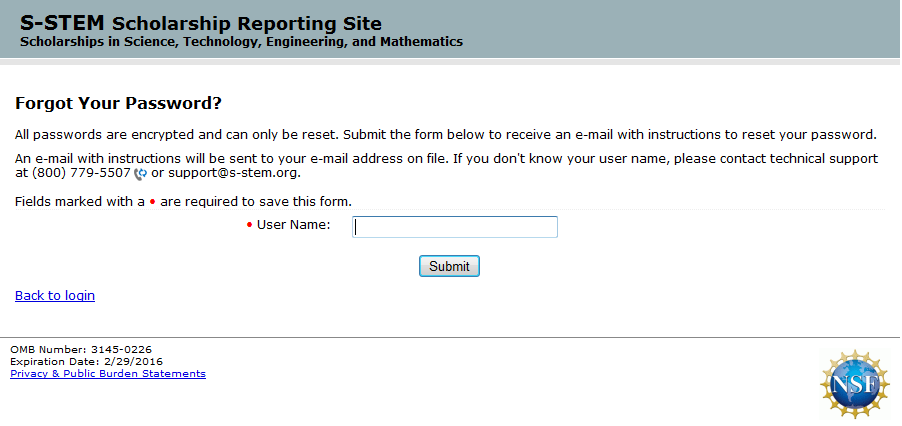Click the User Name text field
902x426 pixels.
455,227
